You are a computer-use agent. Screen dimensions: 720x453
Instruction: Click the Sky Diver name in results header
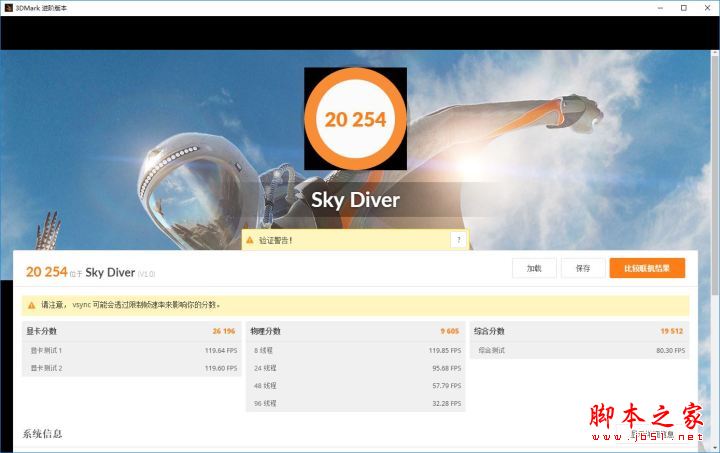coord(110,273)
